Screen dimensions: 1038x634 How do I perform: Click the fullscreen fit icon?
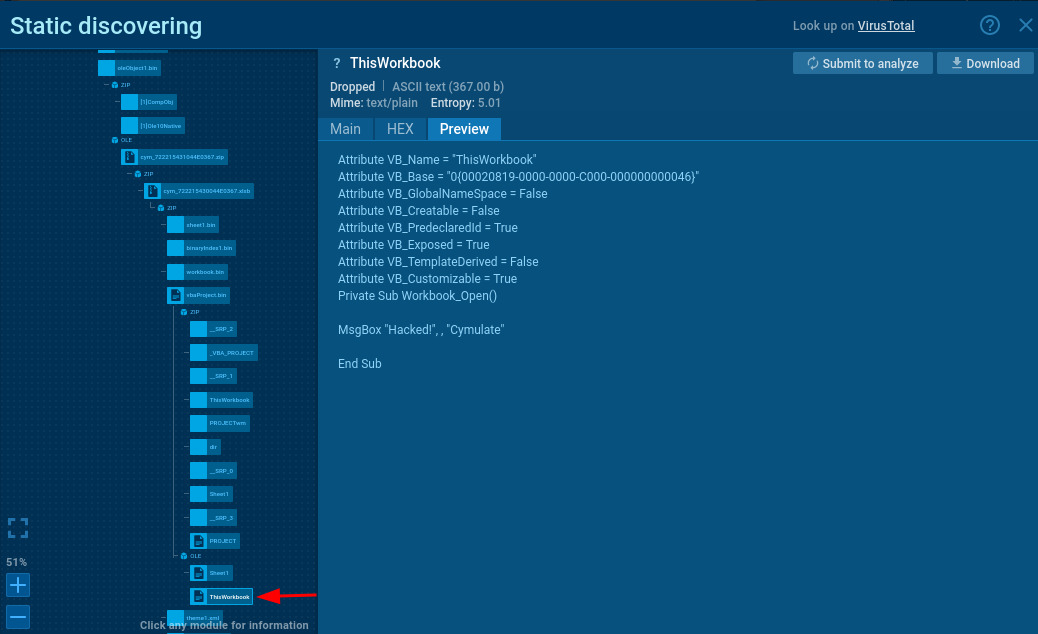[18, 528]
